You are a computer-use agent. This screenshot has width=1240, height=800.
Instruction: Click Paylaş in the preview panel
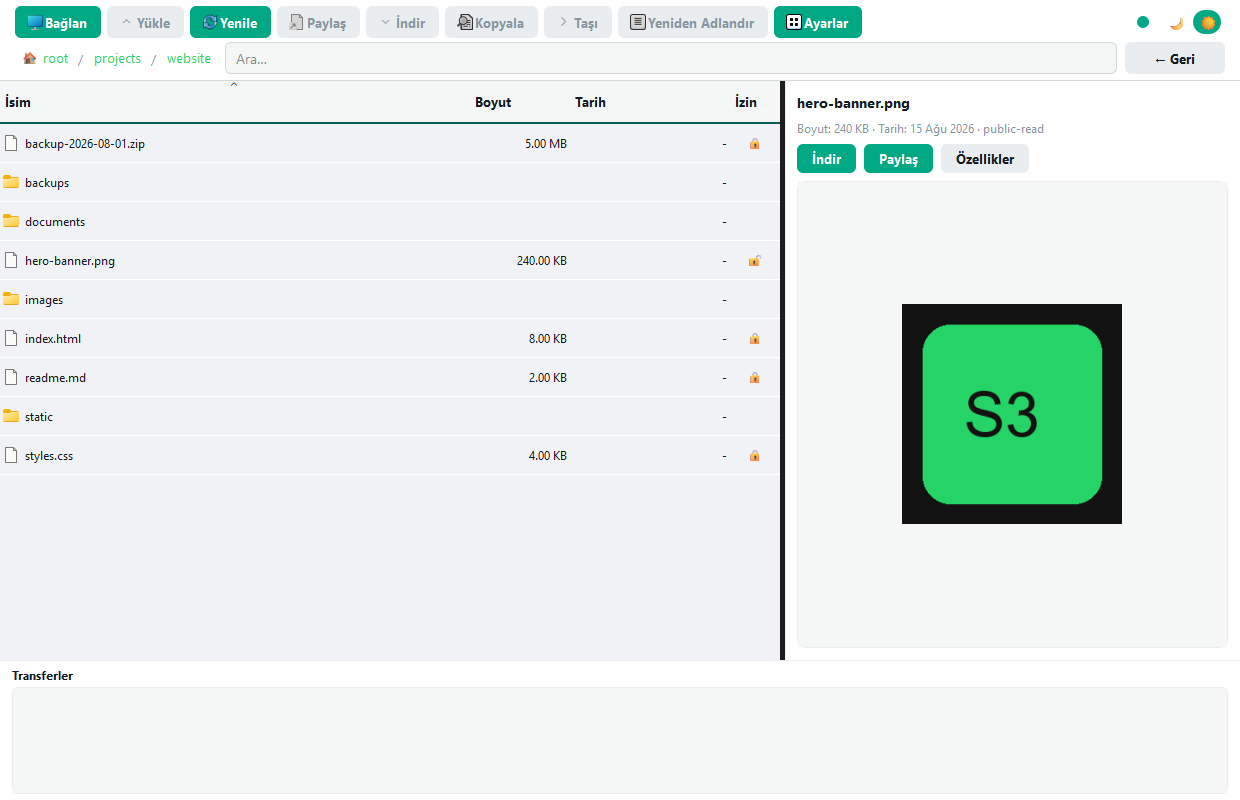coord(898,159)
